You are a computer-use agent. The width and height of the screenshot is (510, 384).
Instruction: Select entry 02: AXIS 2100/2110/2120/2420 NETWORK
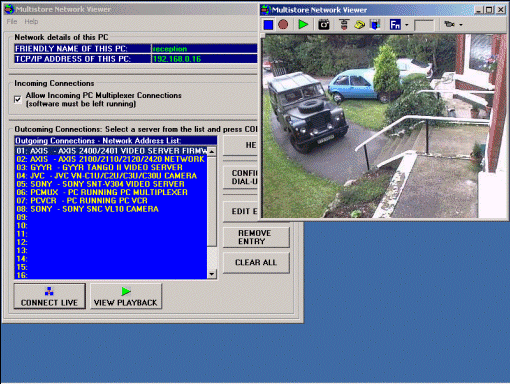(x=111, y=159)
